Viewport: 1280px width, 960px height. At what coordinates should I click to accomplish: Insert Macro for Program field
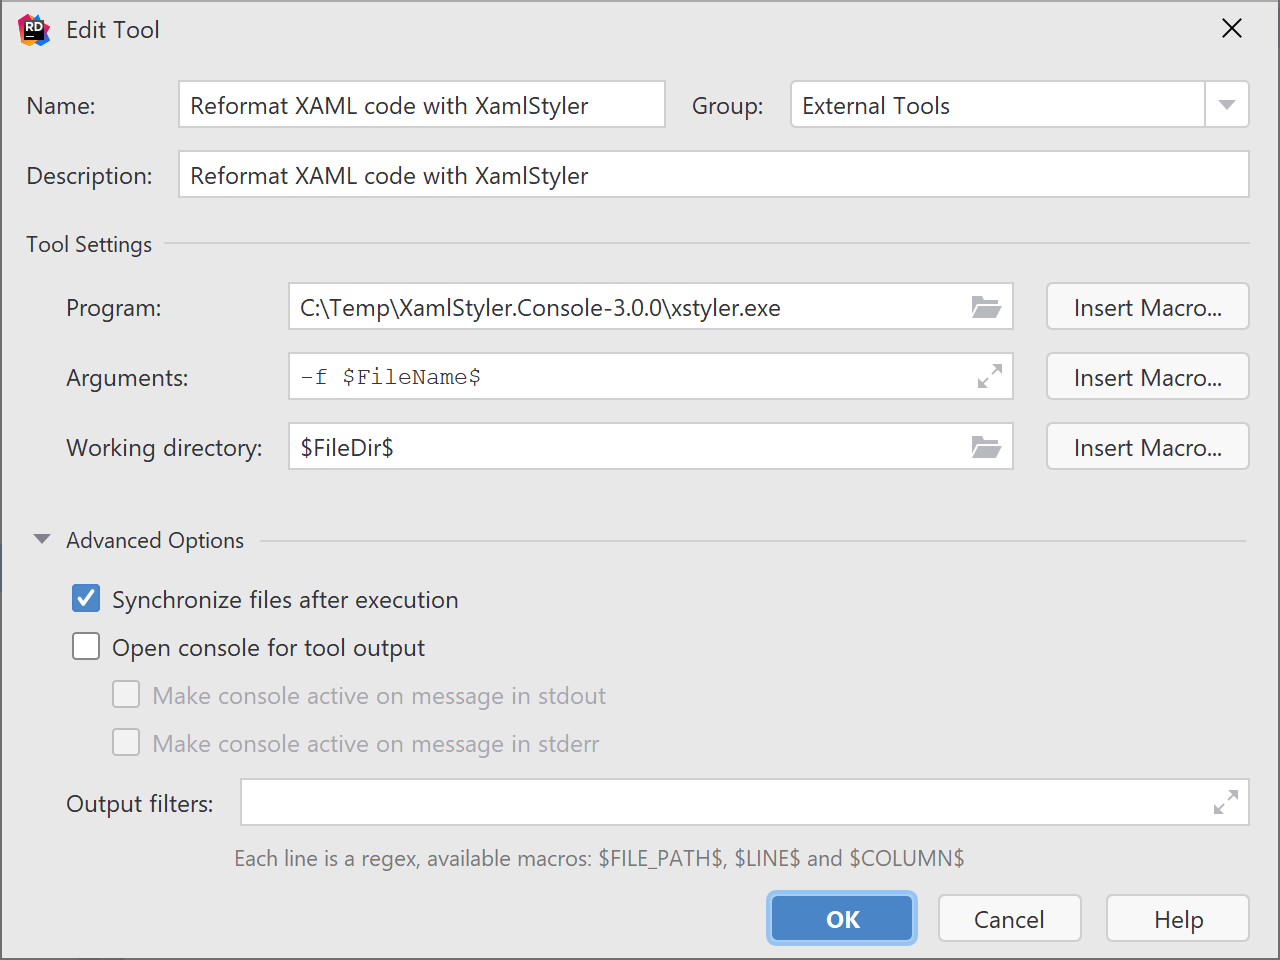tap(1148, 307)
